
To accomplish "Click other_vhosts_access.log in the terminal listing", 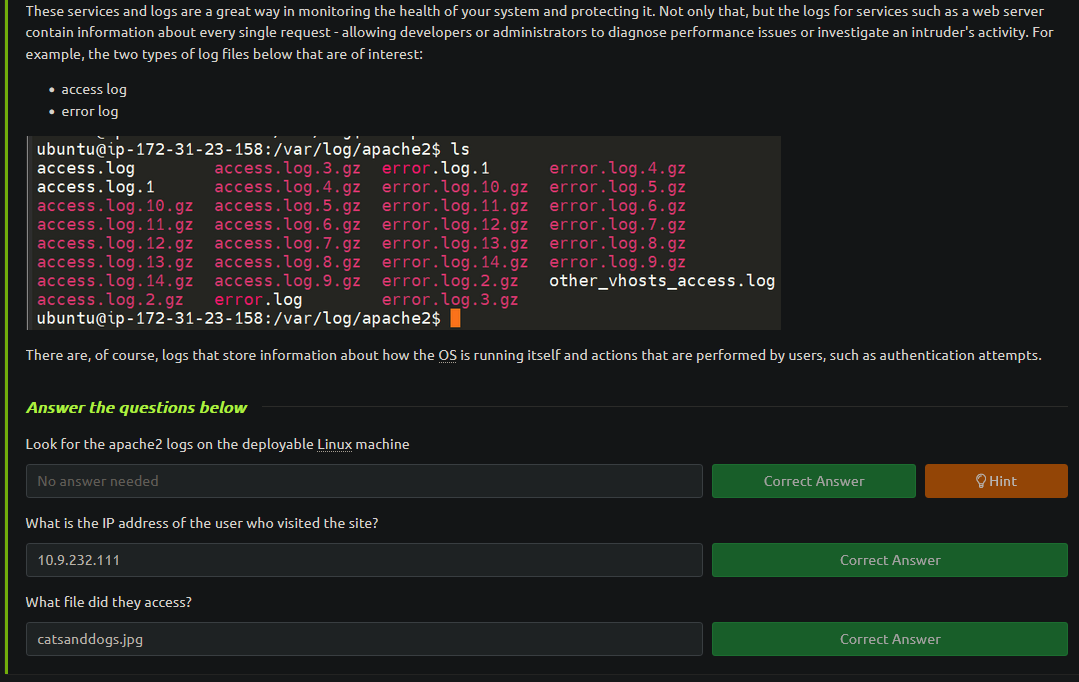I will 662,281.
